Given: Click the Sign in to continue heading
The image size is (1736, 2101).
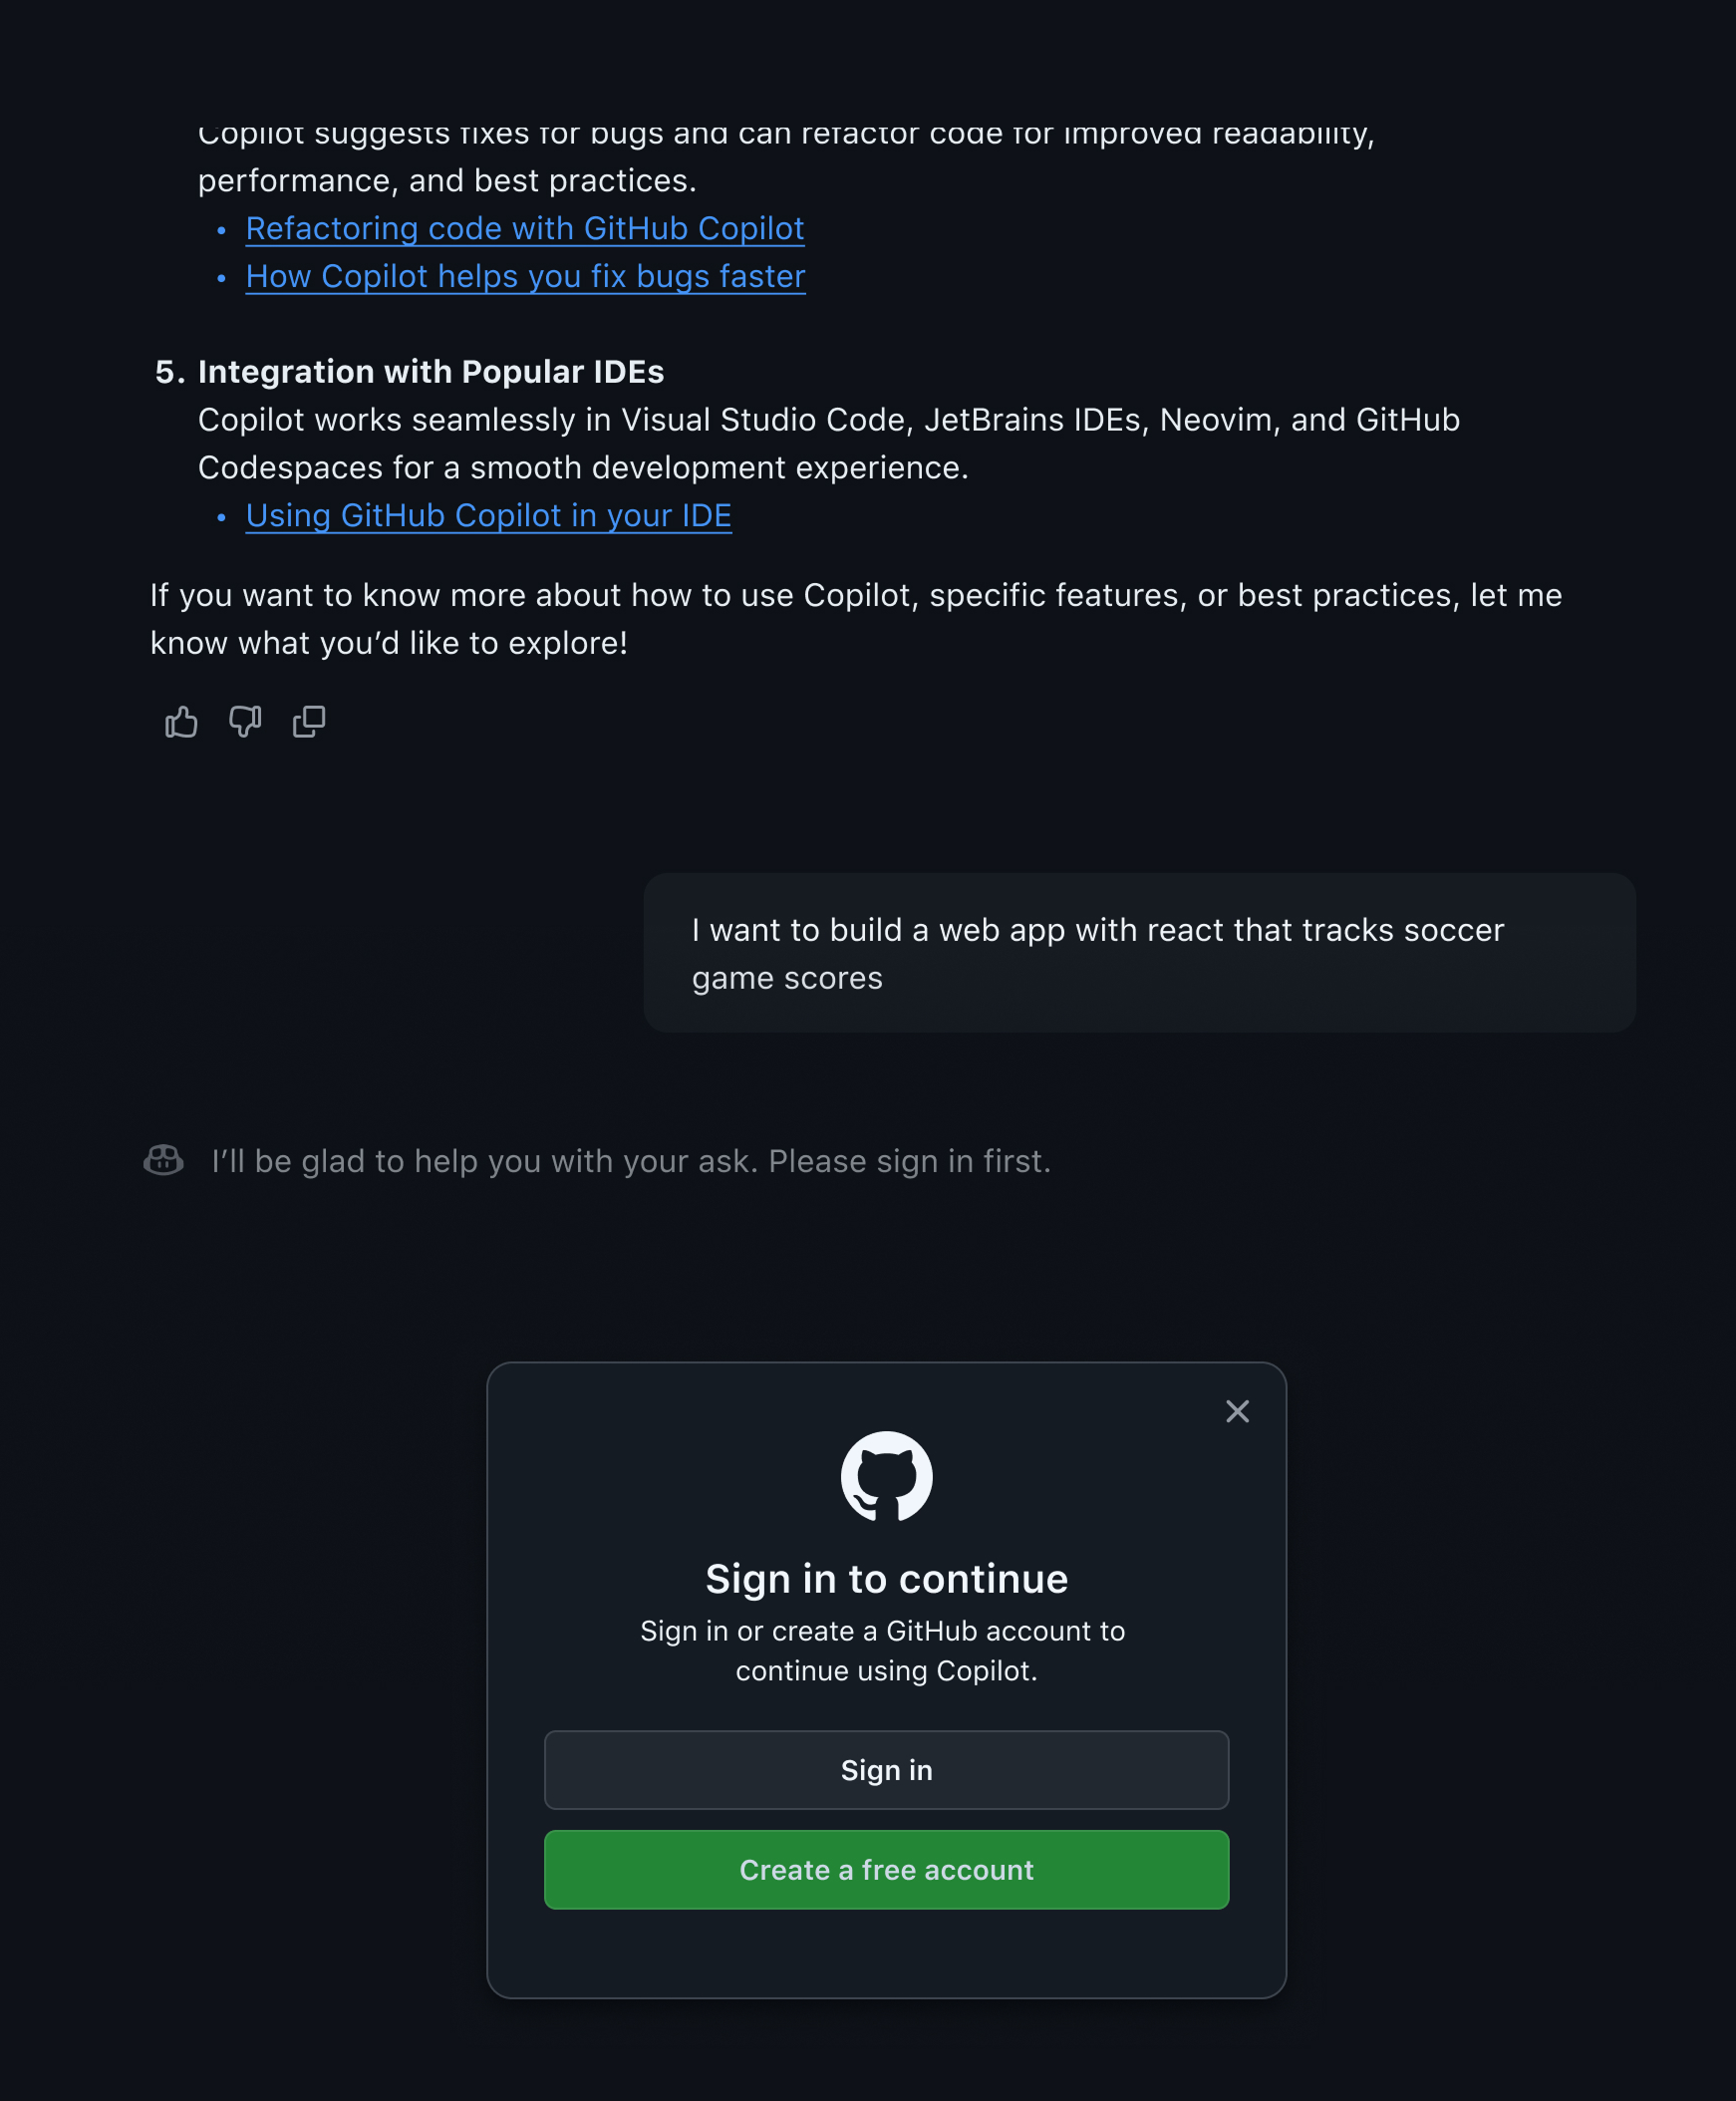Looking at the screenshot, I should click(x=886, y=1579).
